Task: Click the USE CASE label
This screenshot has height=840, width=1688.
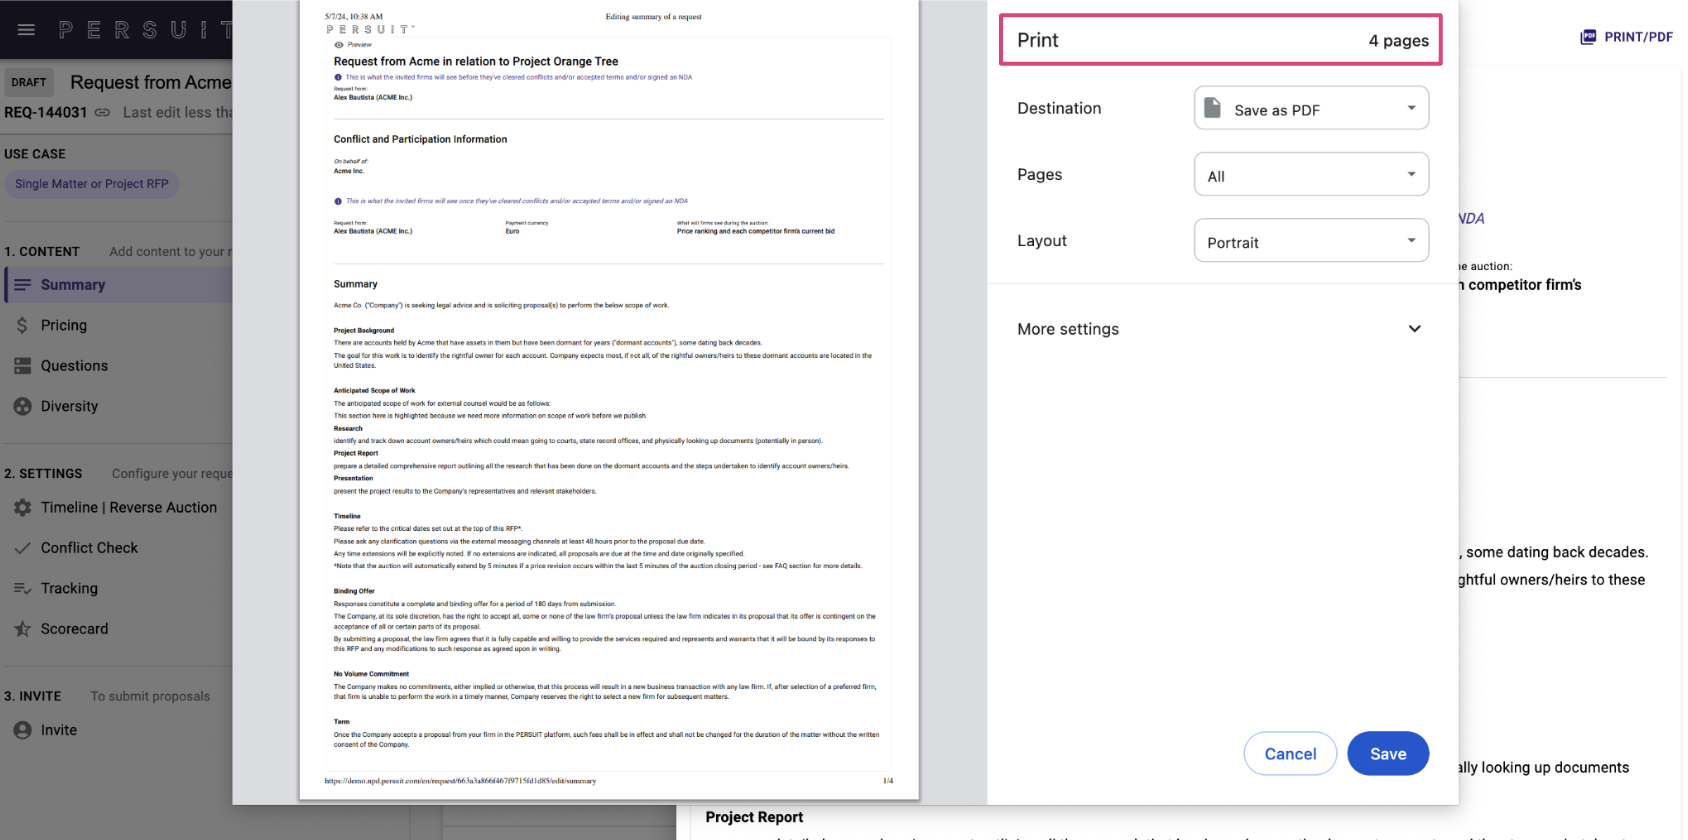Action: tap(35, 154)
